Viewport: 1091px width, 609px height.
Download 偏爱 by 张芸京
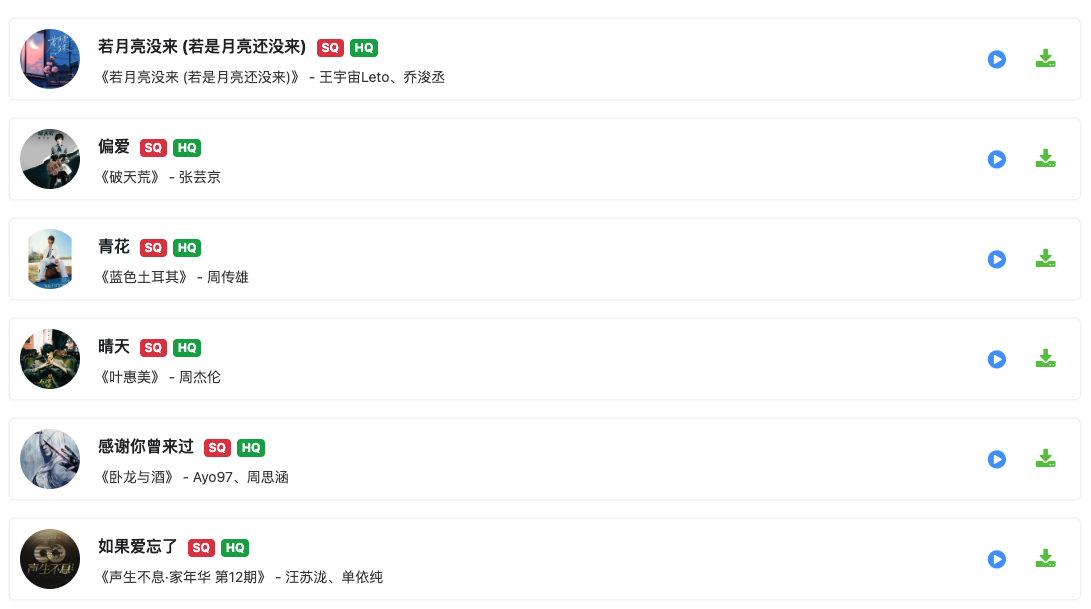coord(1045,159)
